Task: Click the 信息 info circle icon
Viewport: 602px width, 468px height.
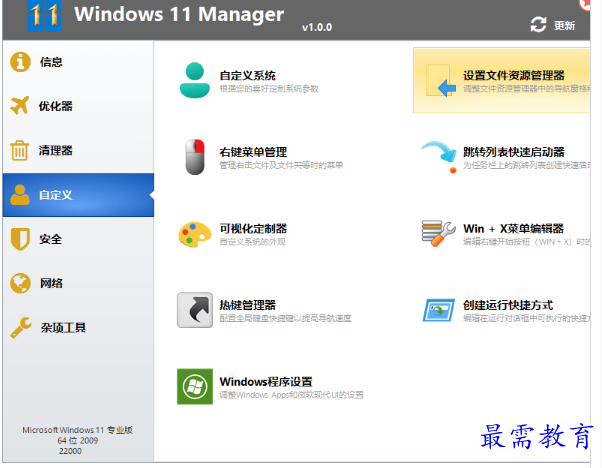Action: (x=20, y=62)
